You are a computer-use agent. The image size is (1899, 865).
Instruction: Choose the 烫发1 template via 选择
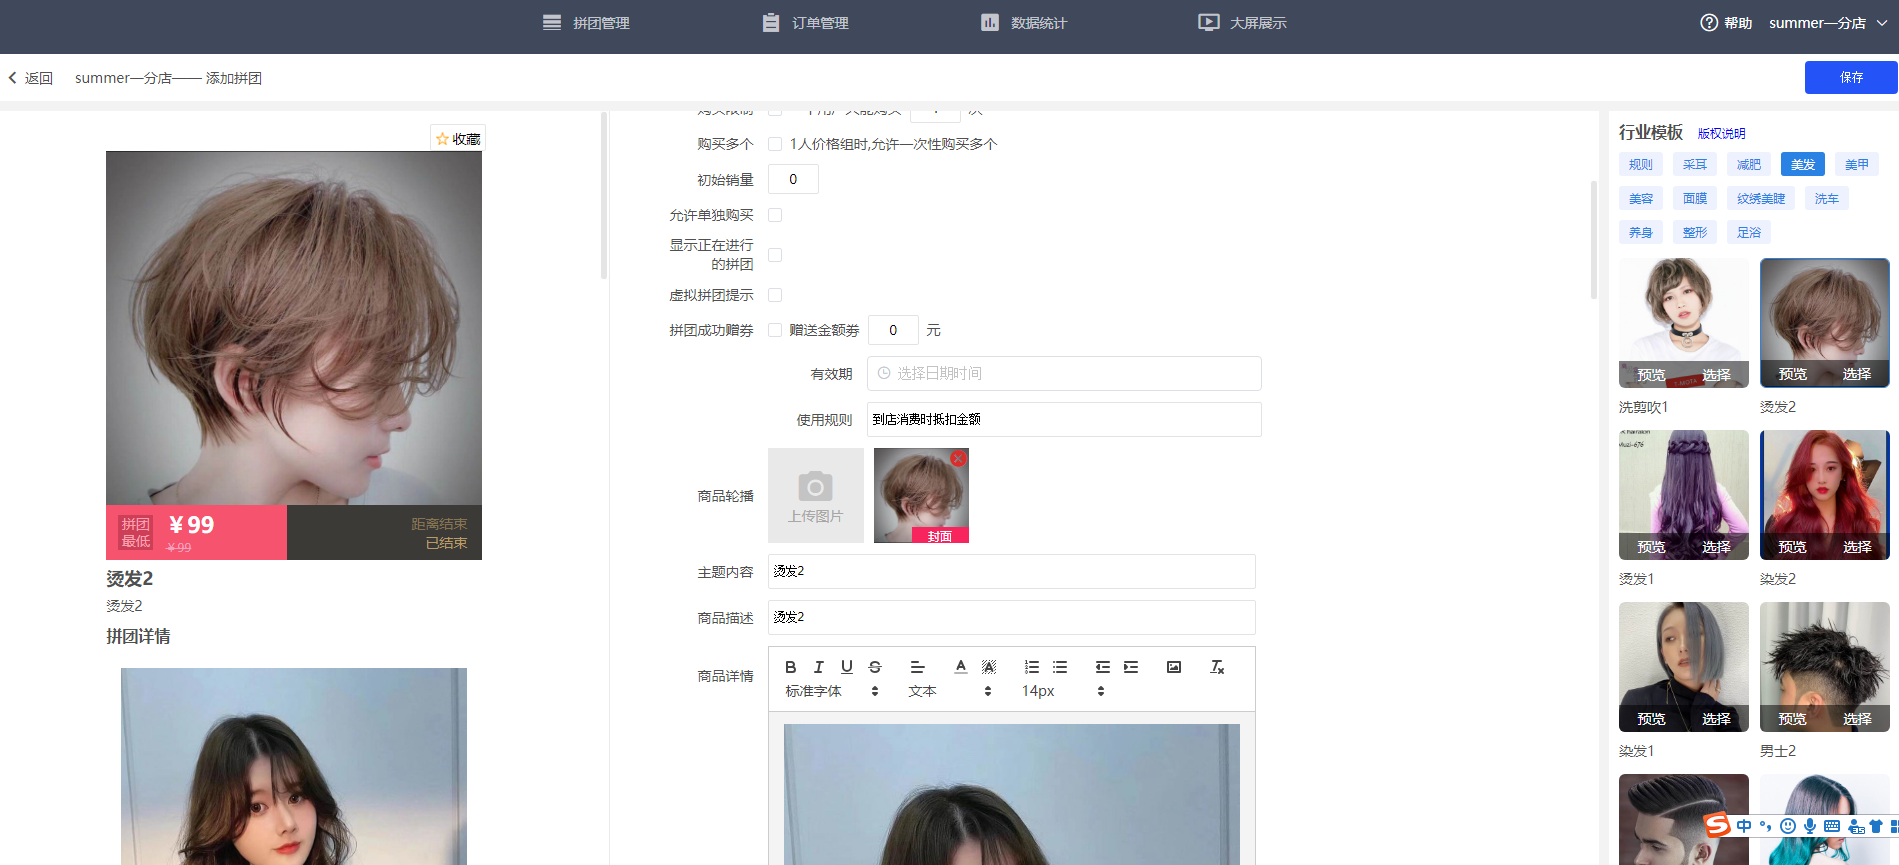[1716, 547]
